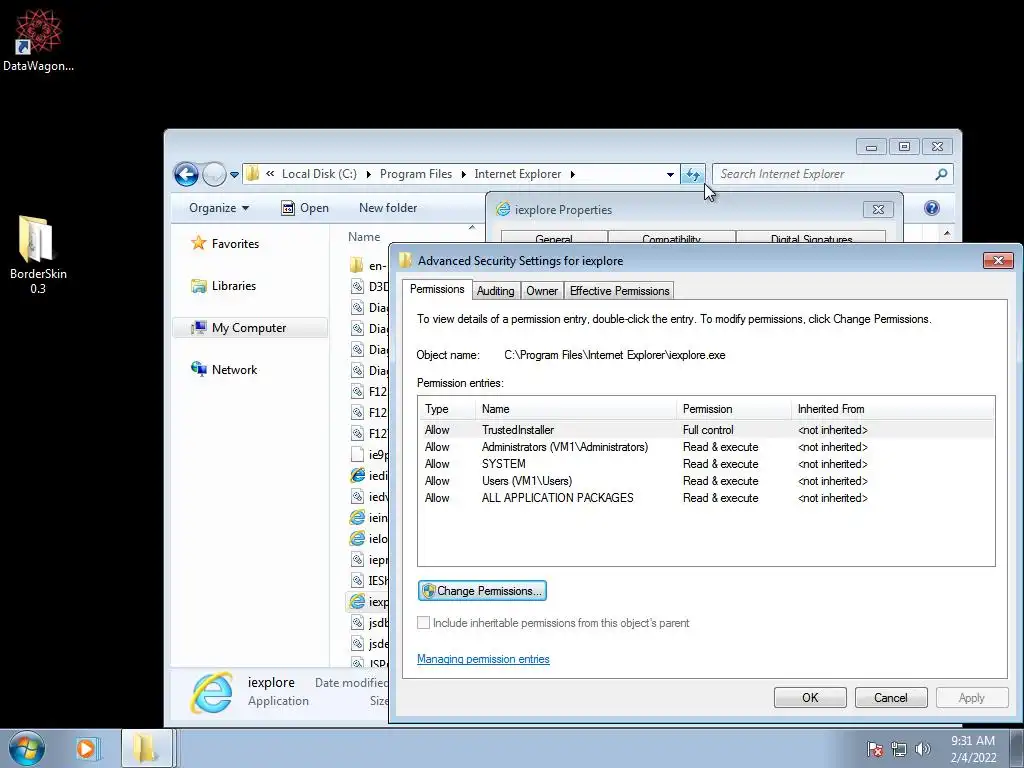Sort files by Name column header
The width and height of the screenshot is (1024, 768).
[364, 237]
